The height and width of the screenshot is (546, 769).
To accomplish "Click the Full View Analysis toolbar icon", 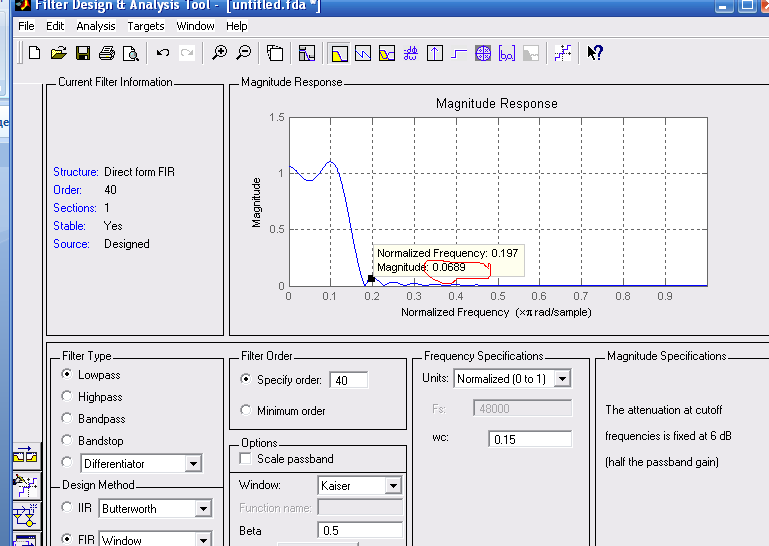I will [275, 53].
